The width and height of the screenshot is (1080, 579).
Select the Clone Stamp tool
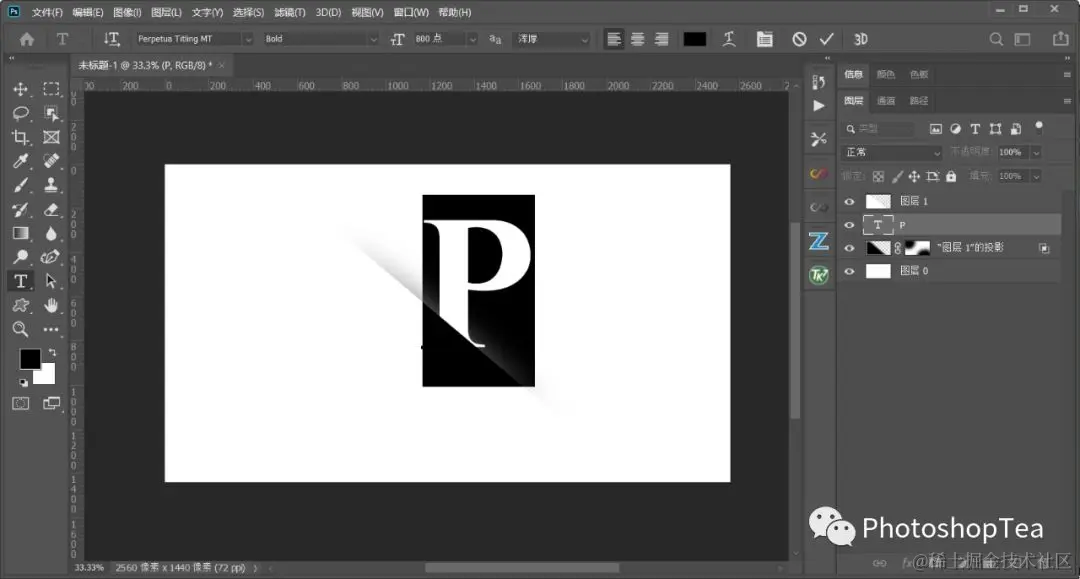click(x=51, y=185)
